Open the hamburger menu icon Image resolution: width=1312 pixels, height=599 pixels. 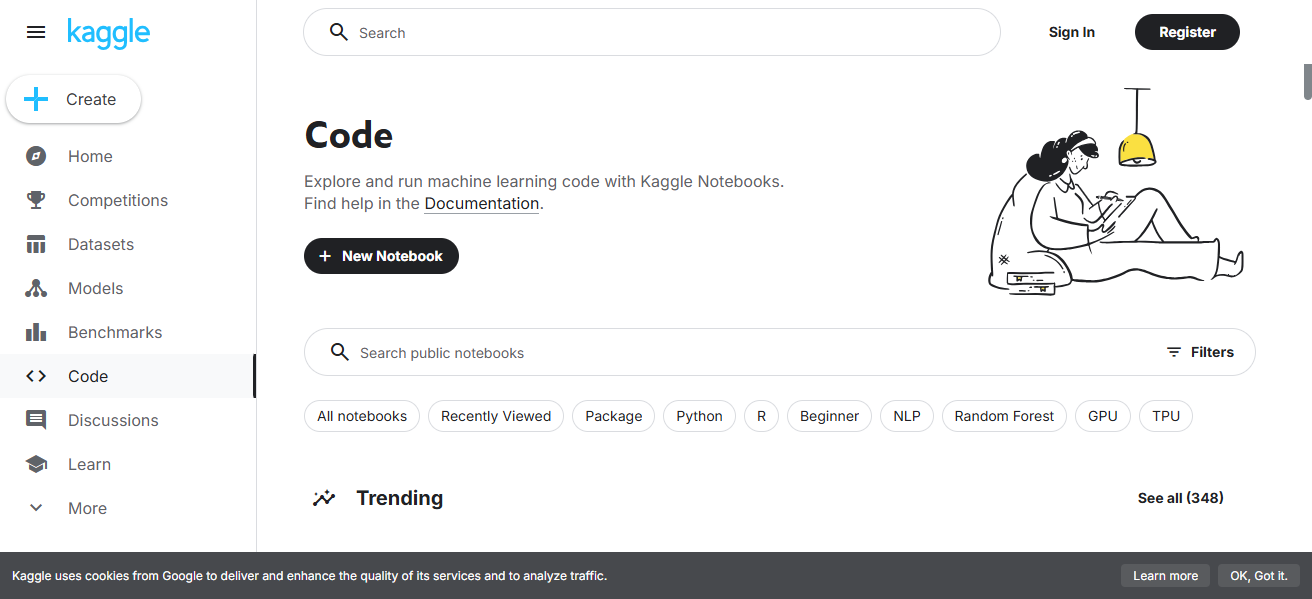pyautogui.click(x=36, y=32)
